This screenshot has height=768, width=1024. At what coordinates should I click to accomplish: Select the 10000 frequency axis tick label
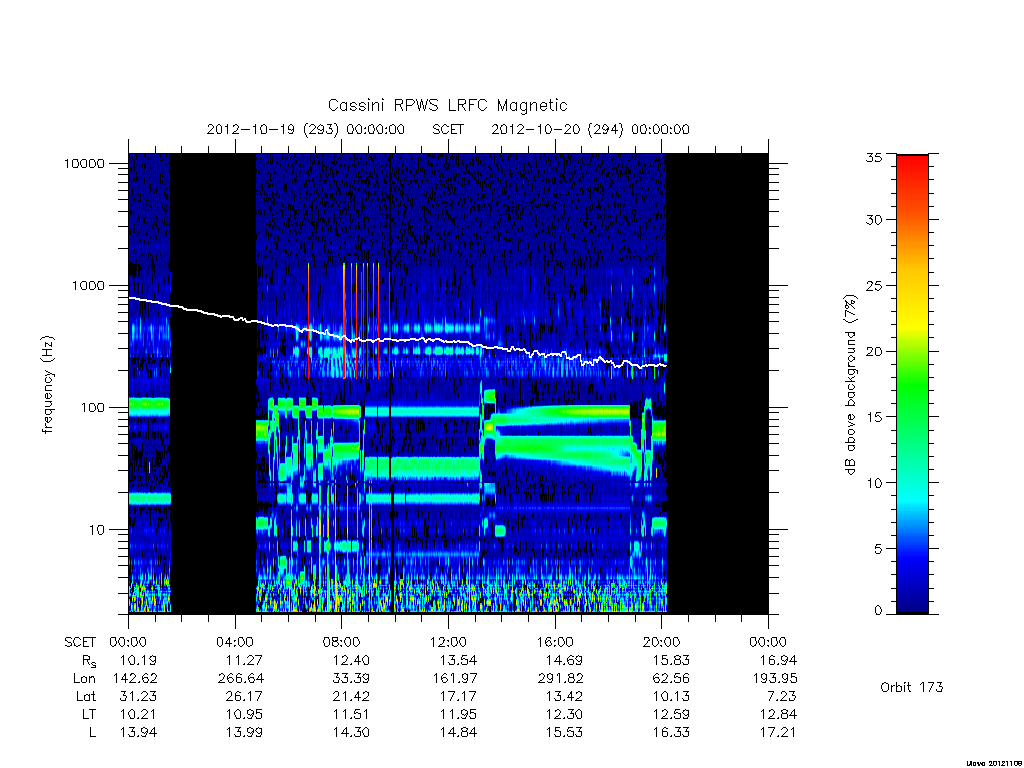click(84, 163)
